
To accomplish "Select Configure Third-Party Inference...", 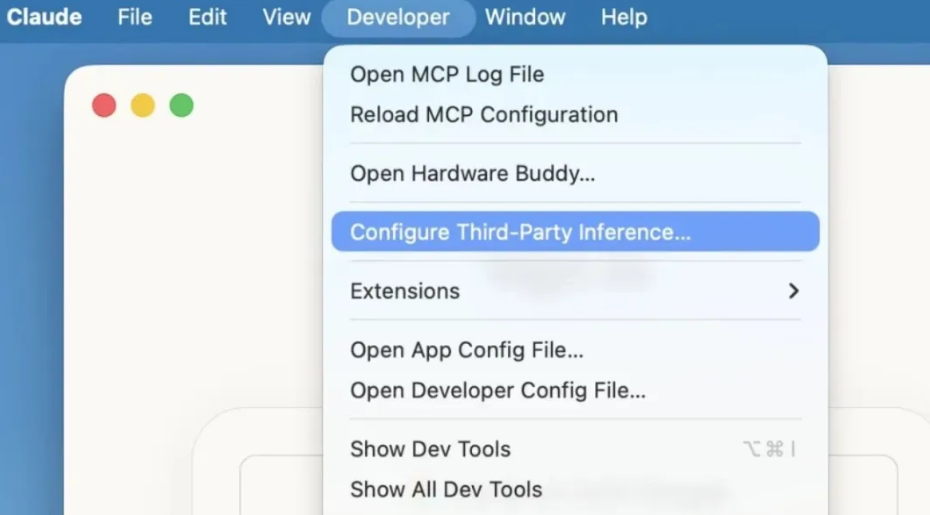I will [575, 231].
